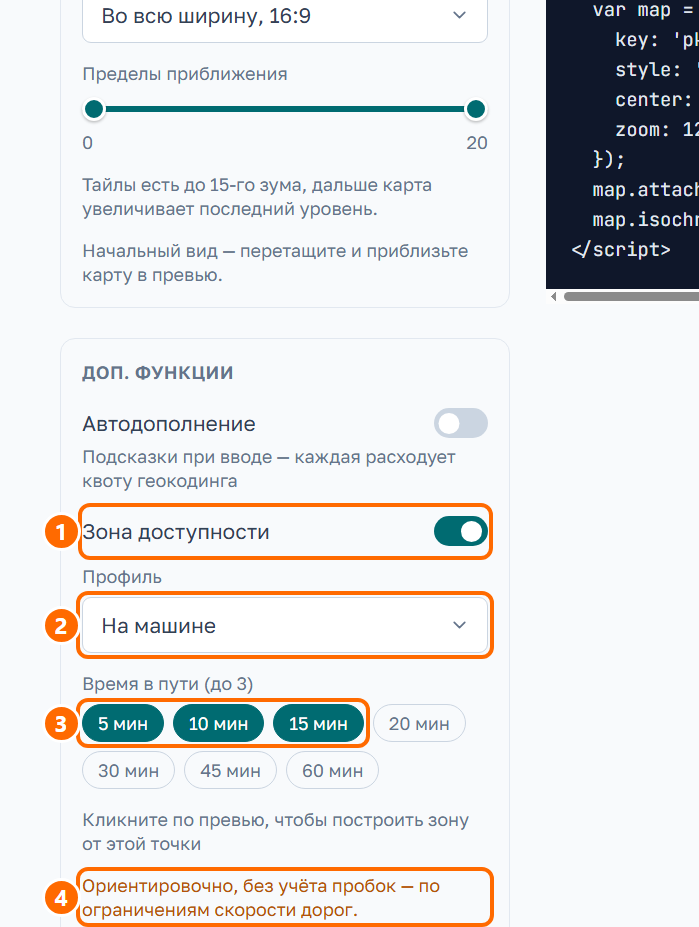
Task: Click the 'Пределы приближения' label
Action: [x=185, y=74]
